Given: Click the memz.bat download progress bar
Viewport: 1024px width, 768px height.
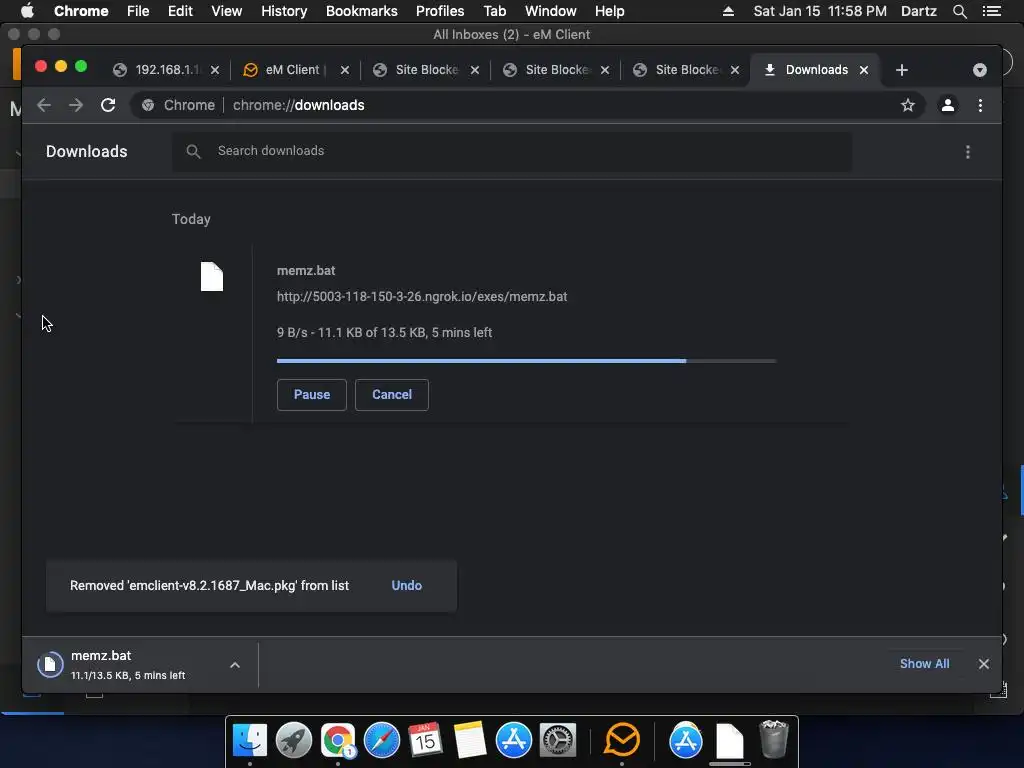Looking at the screenshot, I should pos(526,360).
